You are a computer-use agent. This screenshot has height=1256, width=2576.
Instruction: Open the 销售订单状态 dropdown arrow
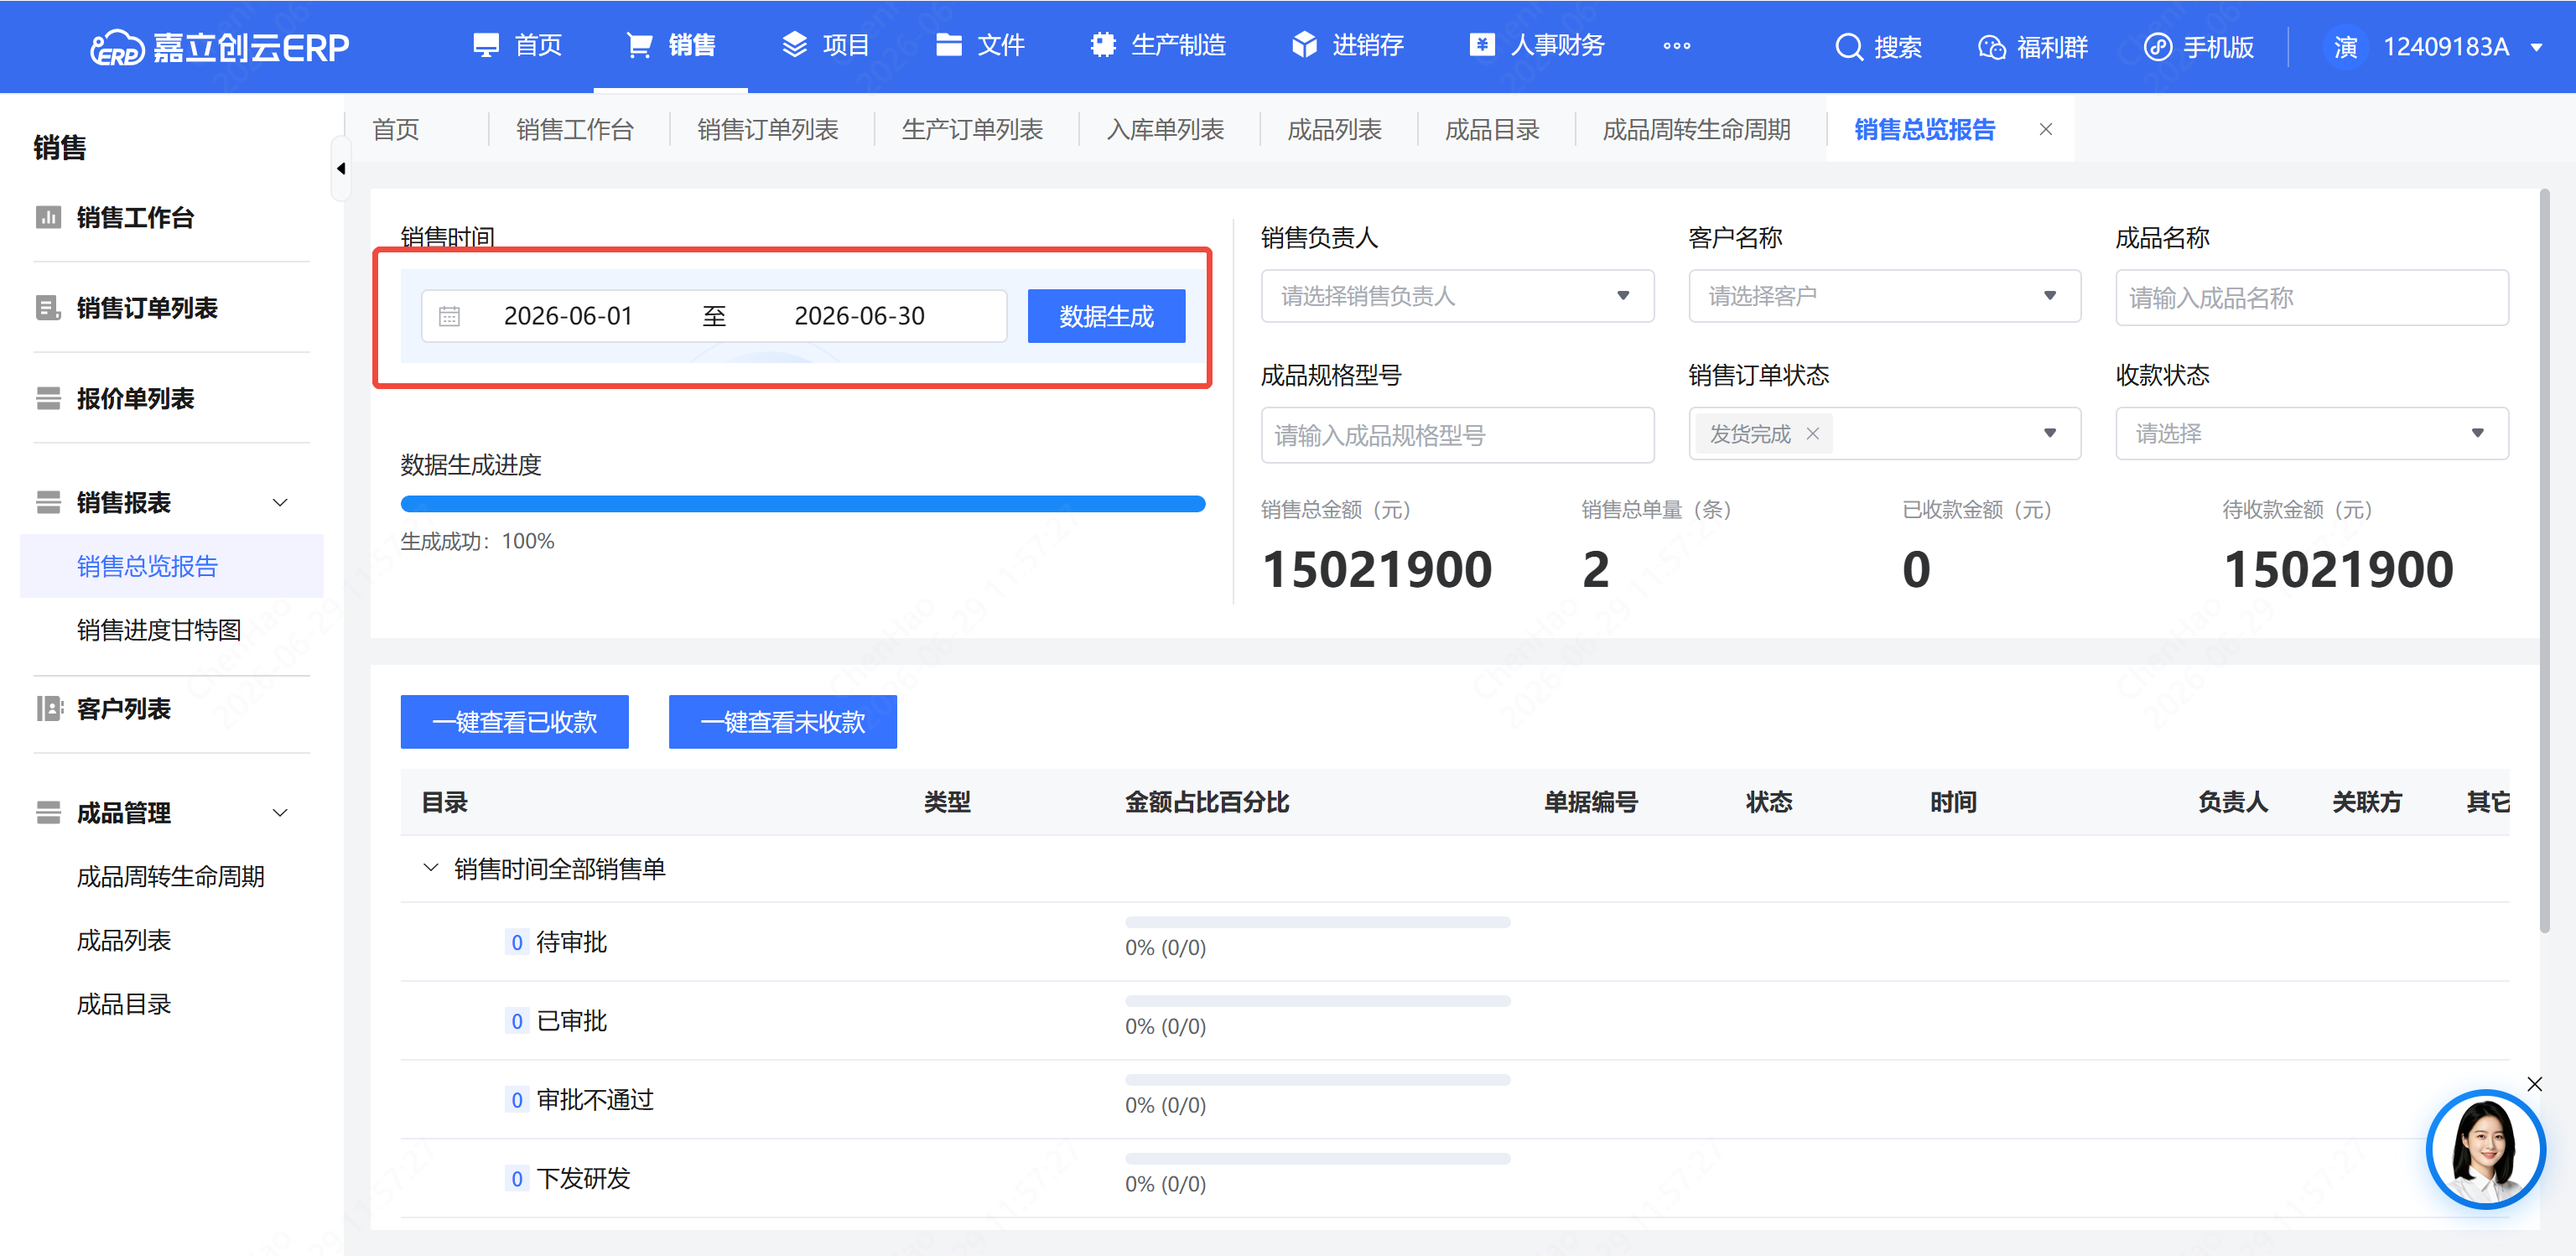(x=2049, y=433)
